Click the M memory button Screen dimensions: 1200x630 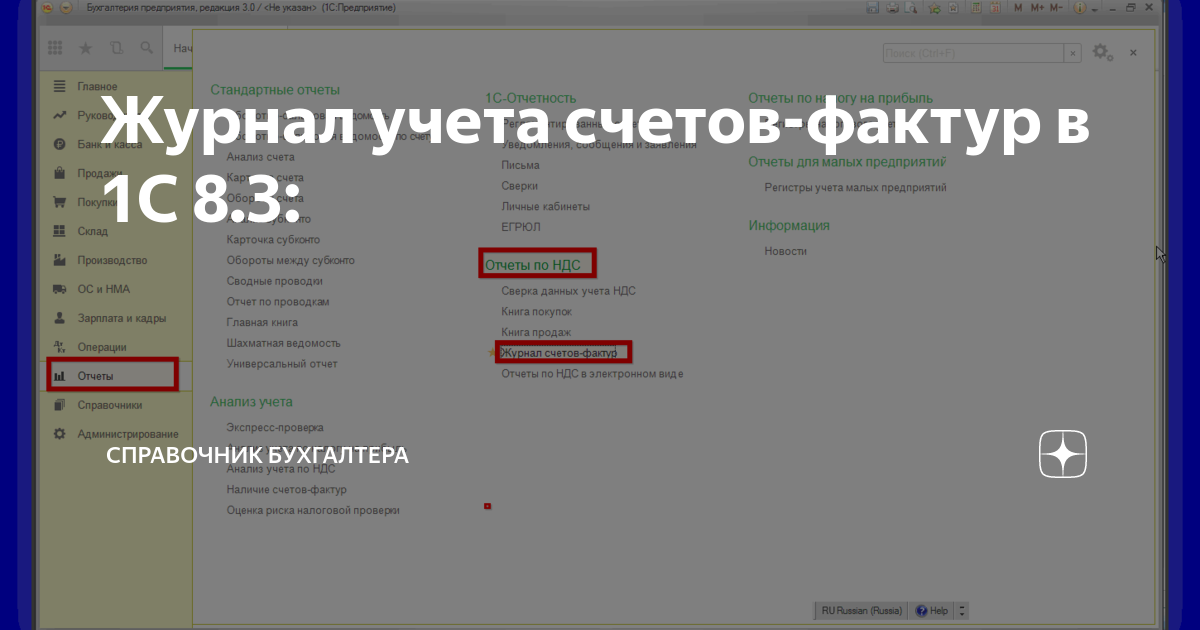click(1018, 7)
